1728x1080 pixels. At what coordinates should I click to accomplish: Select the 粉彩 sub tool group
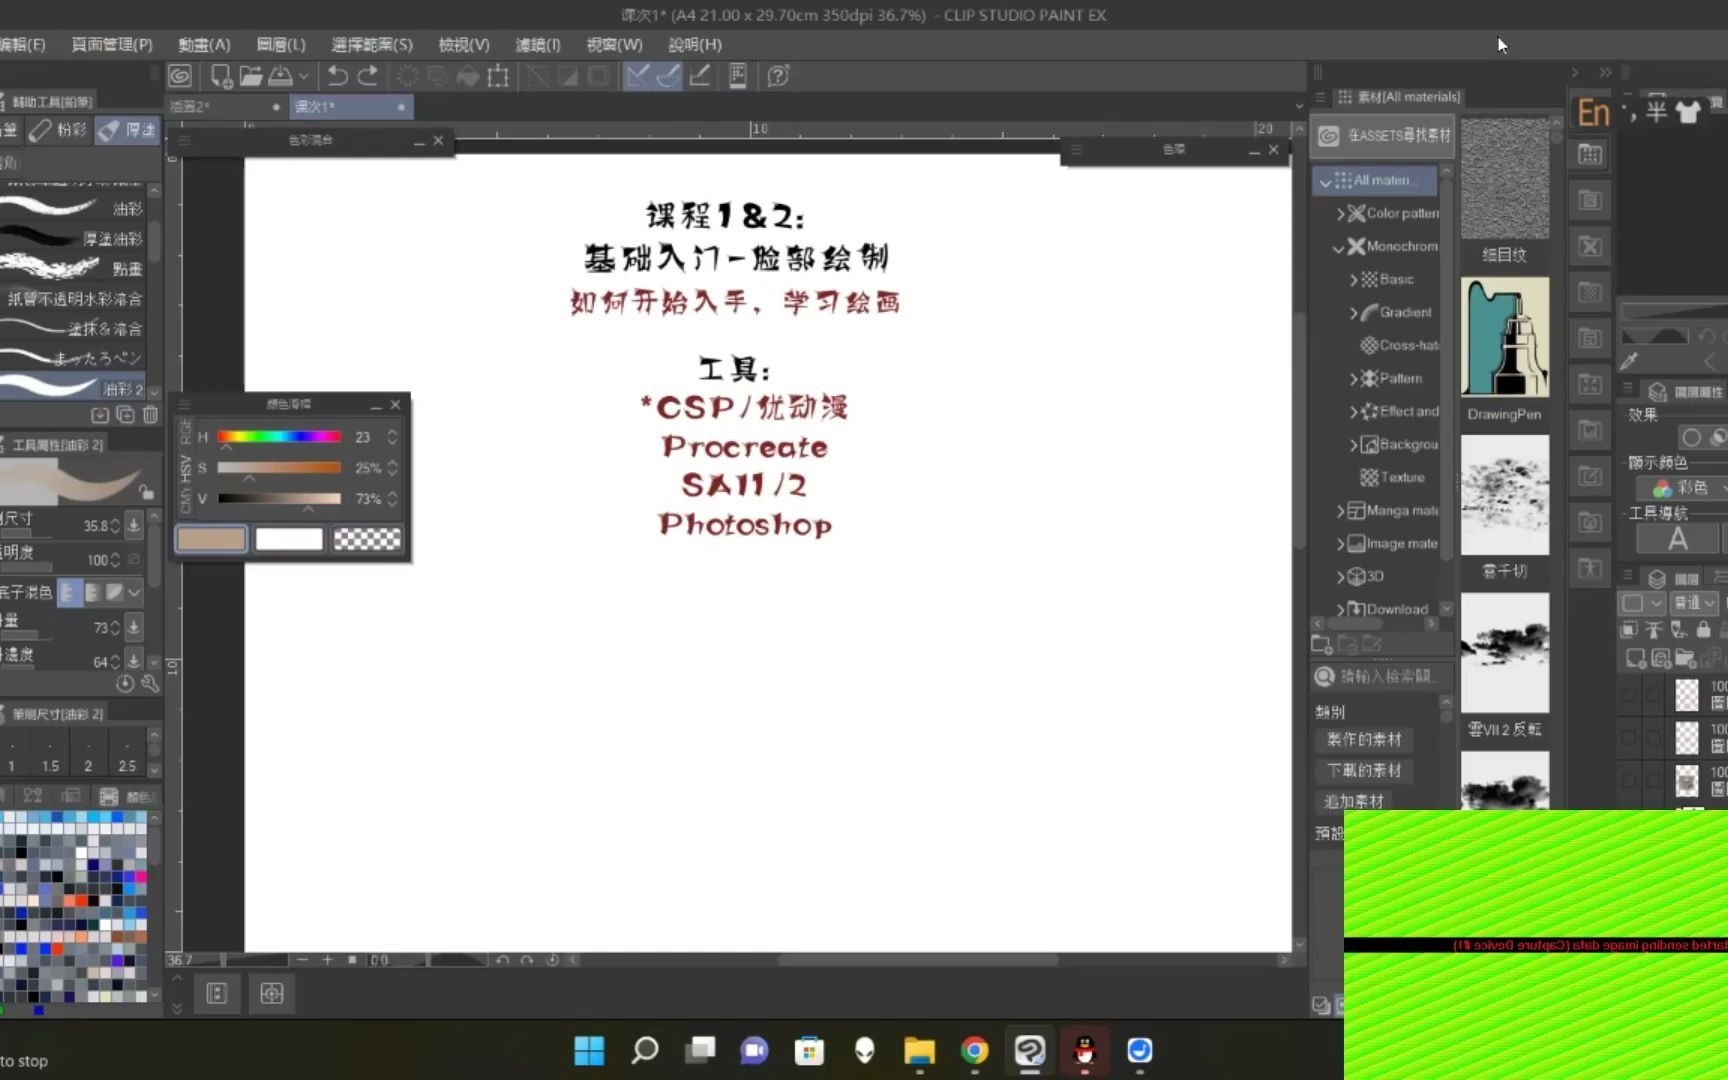coord(58,130)
